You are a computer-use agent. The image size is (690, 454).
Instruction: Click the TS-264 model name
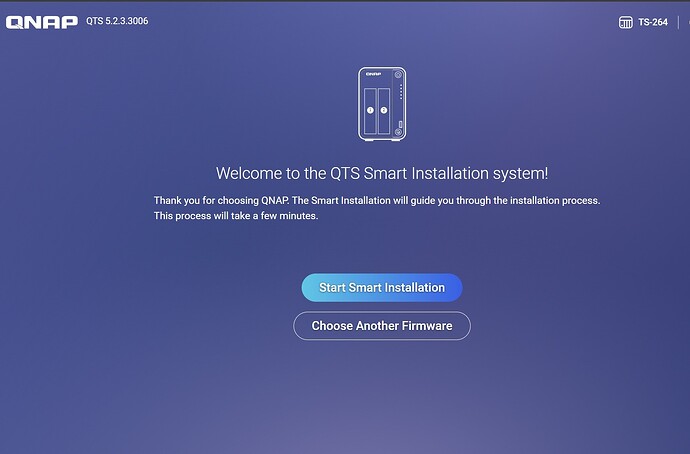coord(653,22)
